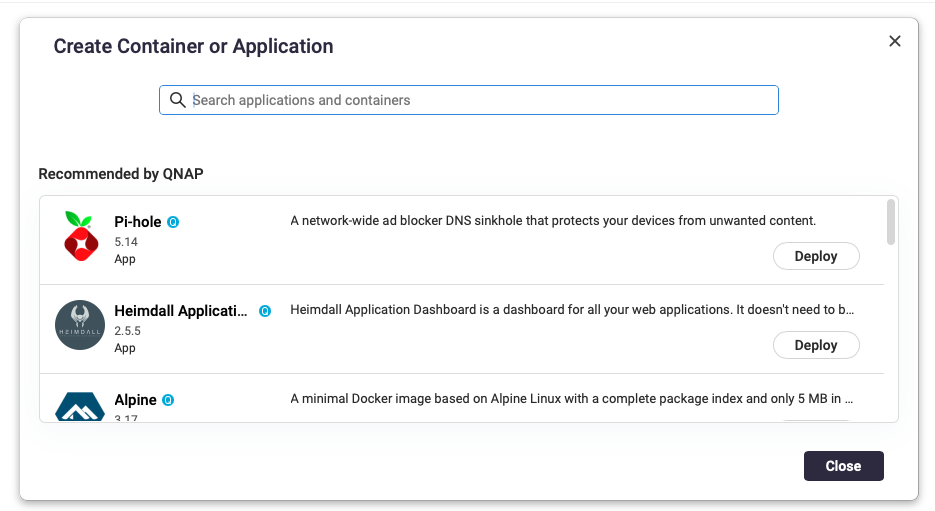935x511 pixels.
Task: Deploy the Pi-hole application
Action: coord(815,256)
